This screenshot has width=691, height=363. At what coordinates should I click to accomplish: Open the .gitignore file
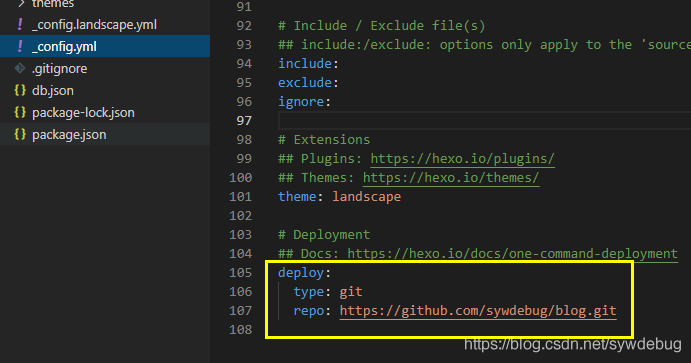tap(59, 69)
